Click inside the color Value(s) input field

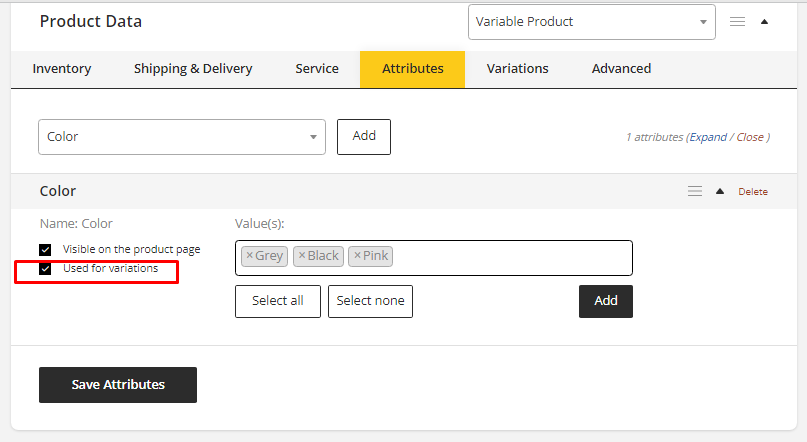510,257
